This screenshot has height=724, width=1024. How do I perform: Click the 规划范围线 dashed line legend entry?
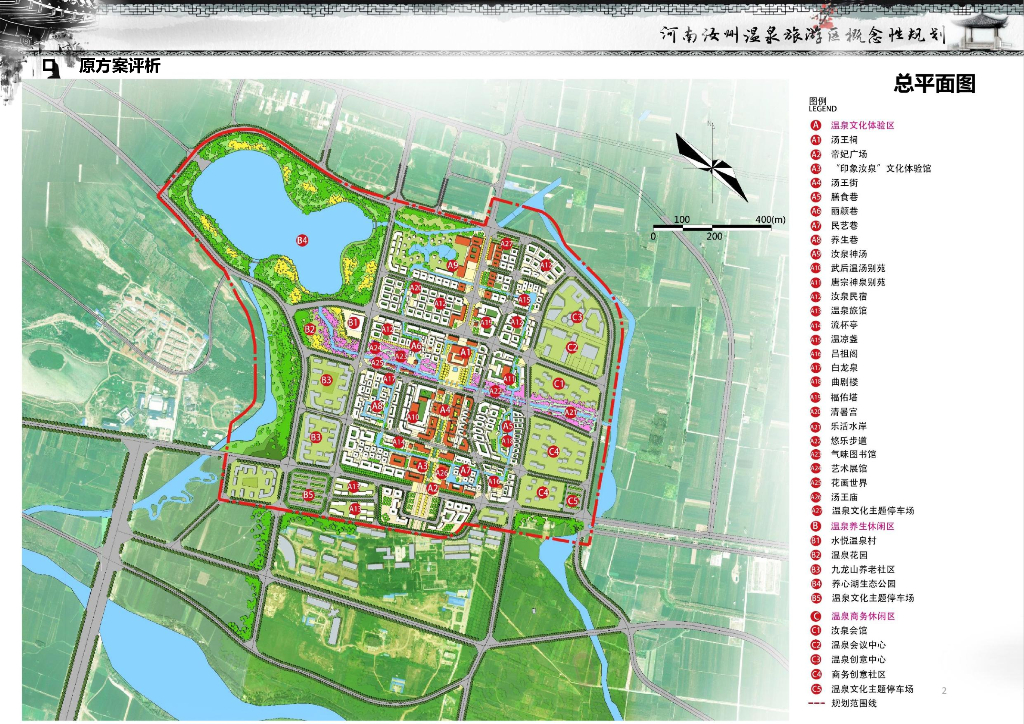842,703
